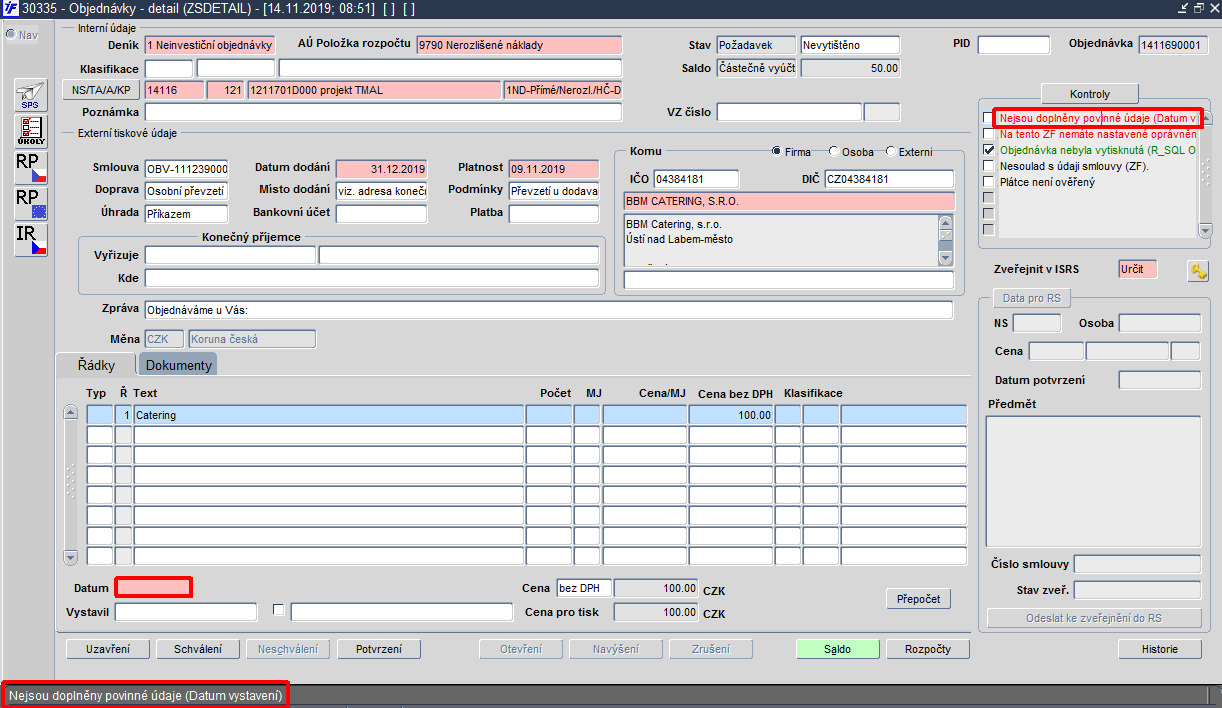
Task: Click the empty red Datum field
Action: pos(153,587)
